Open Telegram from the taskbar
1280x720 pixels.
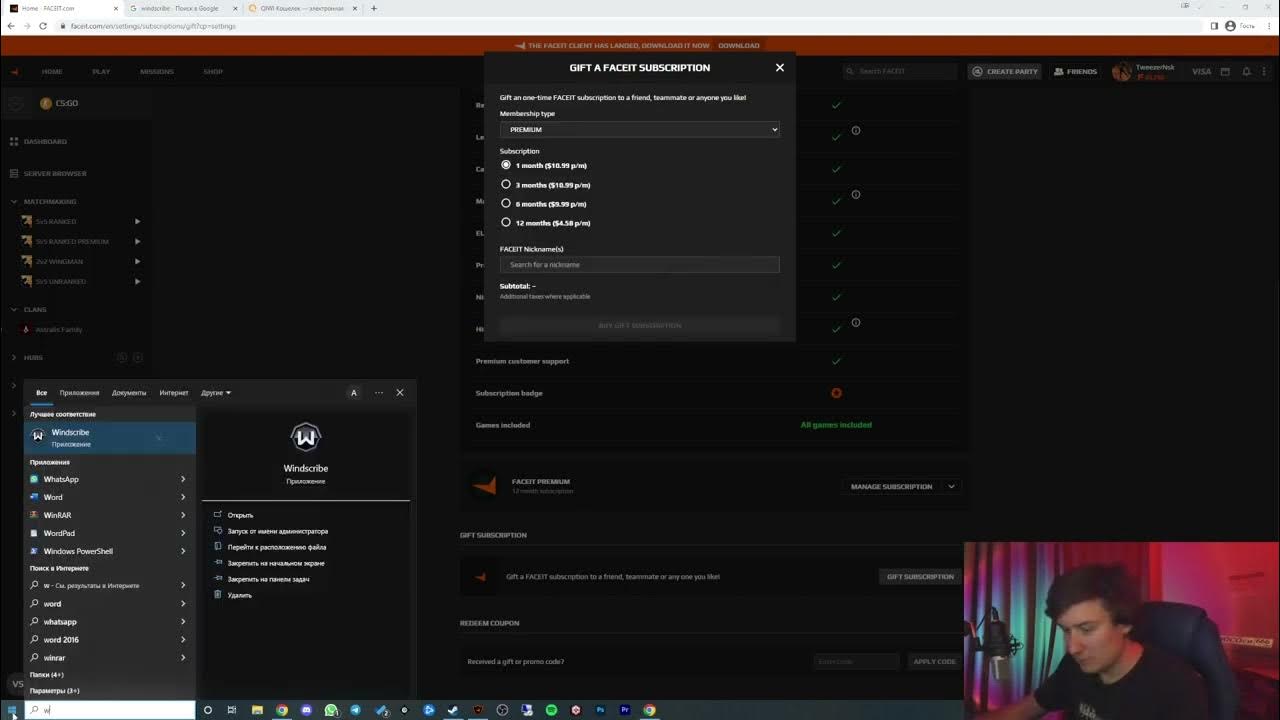click(355, 711)
